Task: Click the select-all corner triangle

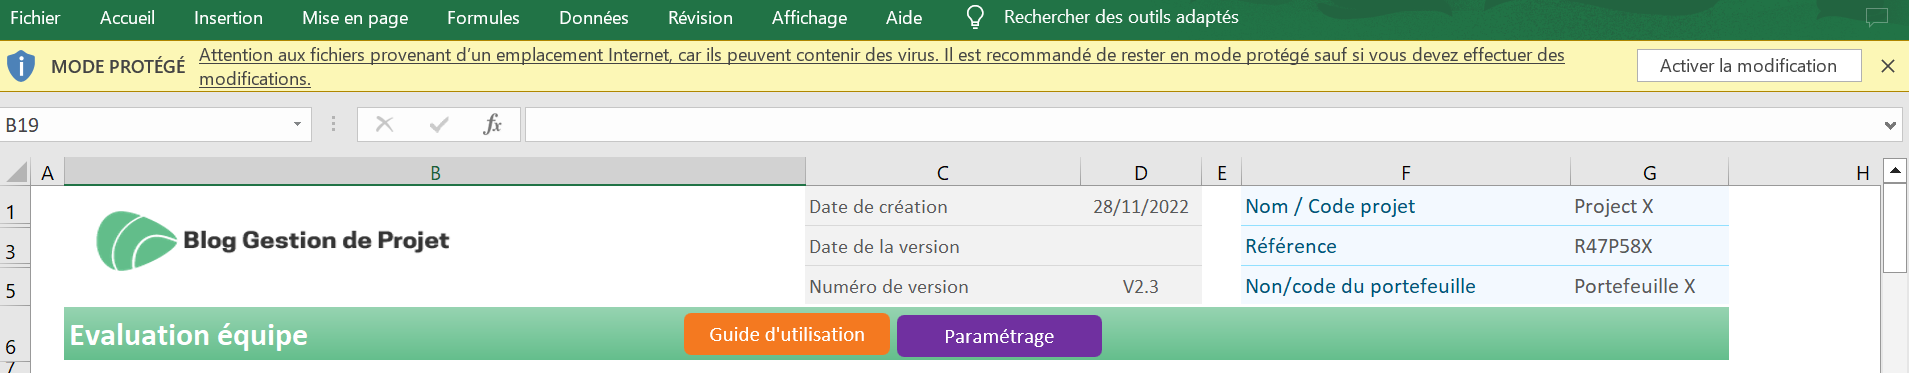Action: (17, 172)
